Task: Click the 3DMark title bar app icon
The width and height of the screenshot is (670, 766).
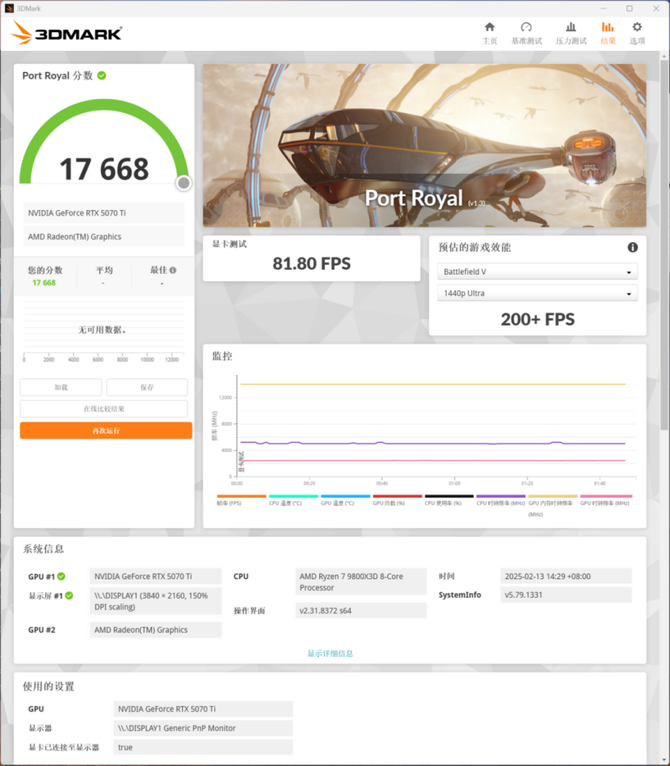Action: click(9, 8)
